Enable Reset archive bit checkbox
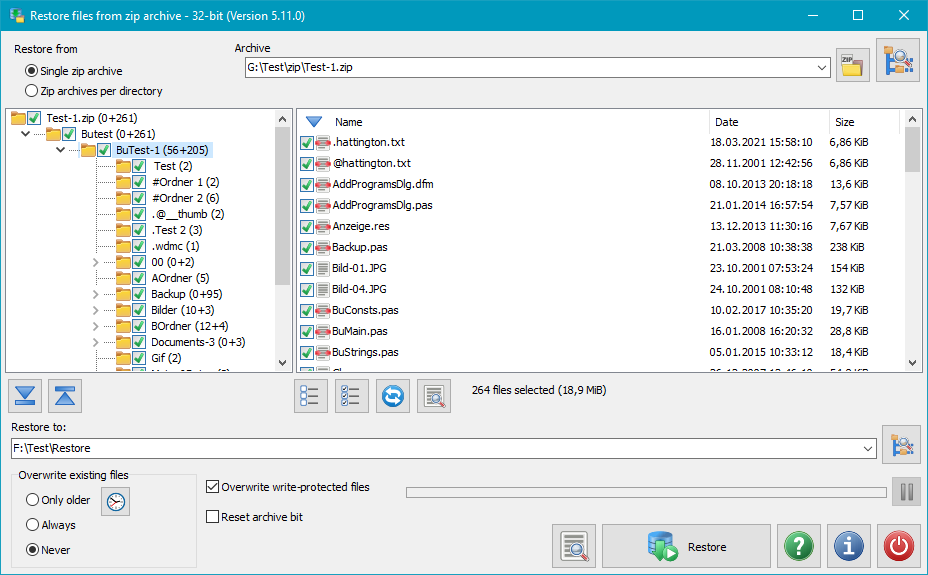Screen dimensions: 928x575 [212, 516]
